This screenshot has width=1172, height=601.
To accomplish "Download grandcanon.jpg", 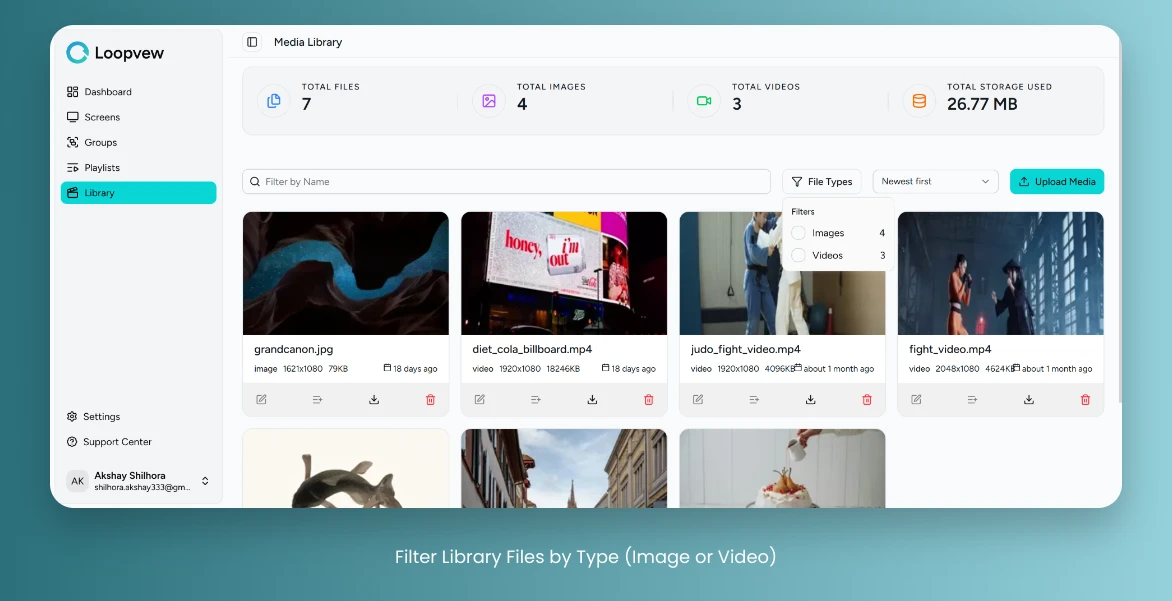I will click(x=374, y=399).
